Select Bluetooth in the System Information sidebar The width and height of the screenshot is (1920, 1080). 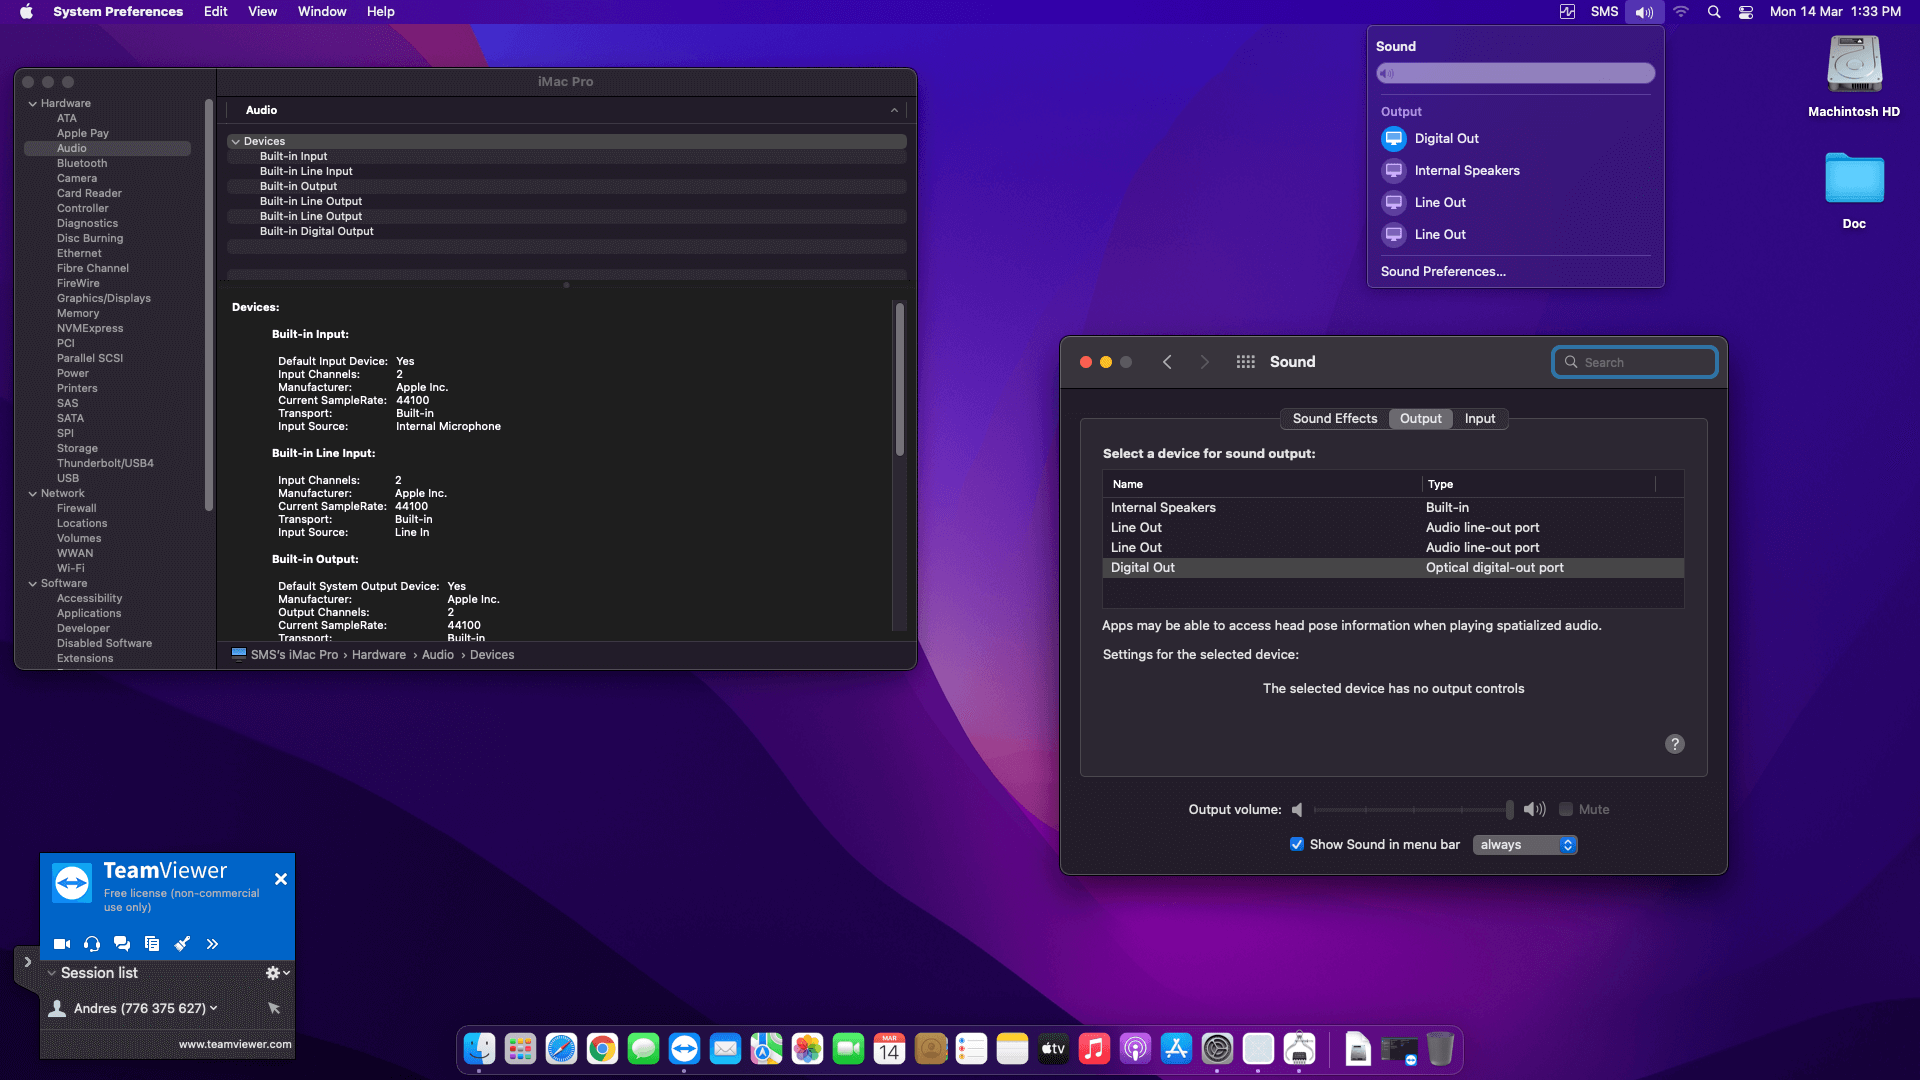[x=82, y=164]
